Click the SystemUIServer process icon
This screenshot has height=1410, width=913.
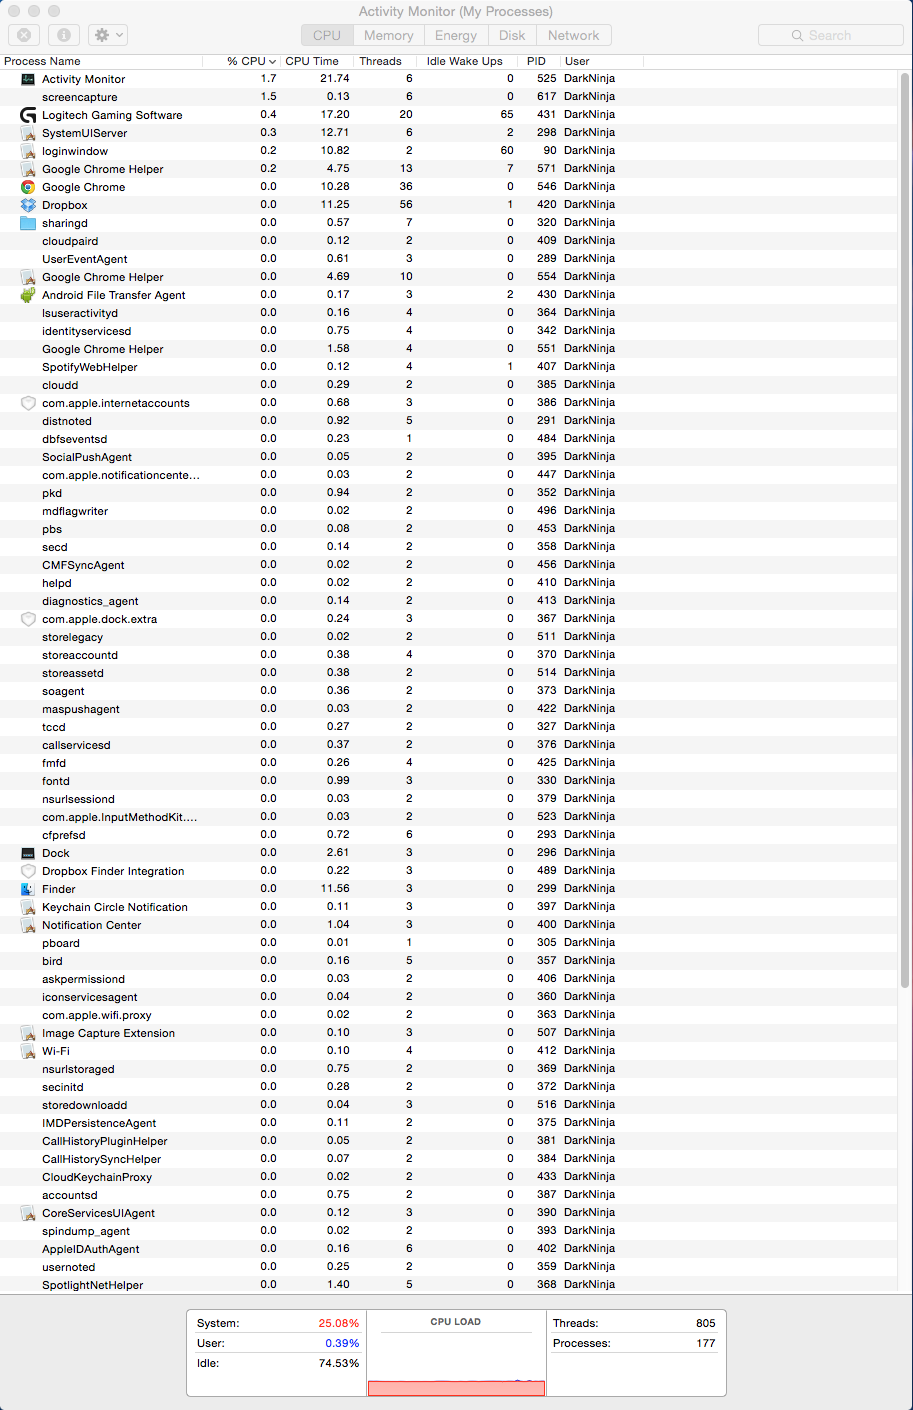pyautogui.click(x=28, y=133)
